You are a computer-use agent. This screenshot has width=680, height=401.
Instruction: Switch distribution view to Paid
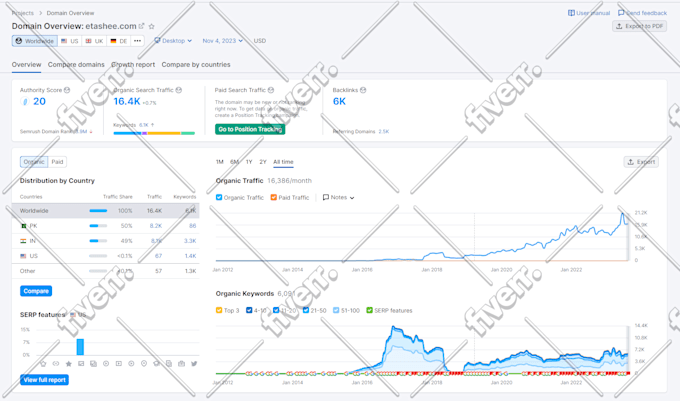tap(57, 162)
